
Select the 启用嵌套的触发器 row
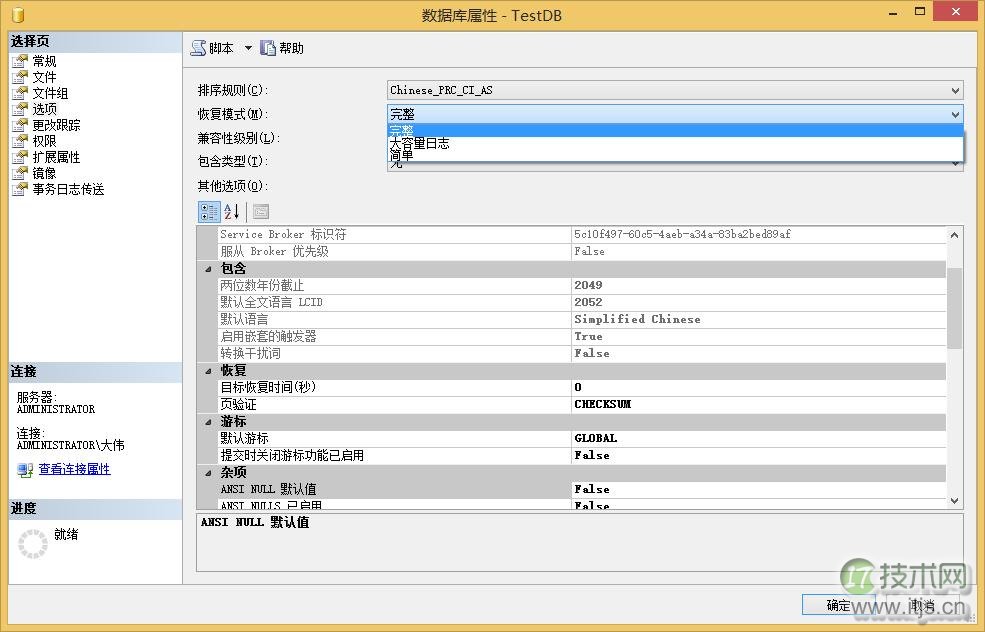pos(582,336)
